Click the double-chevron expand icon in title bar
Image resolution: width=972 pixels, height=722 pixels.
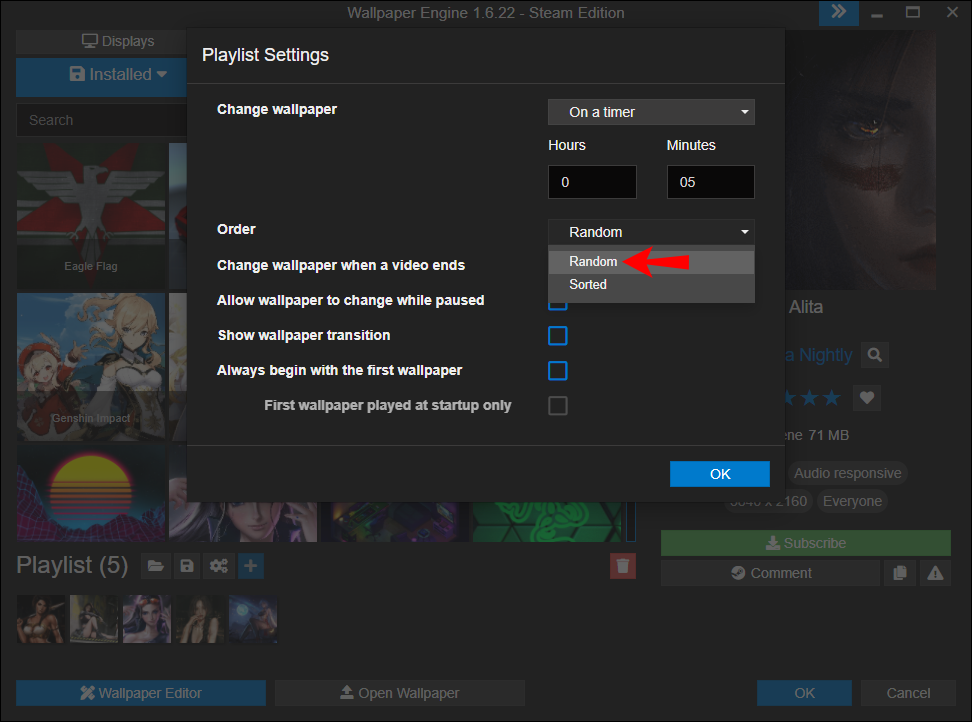[x=839, y=12]
